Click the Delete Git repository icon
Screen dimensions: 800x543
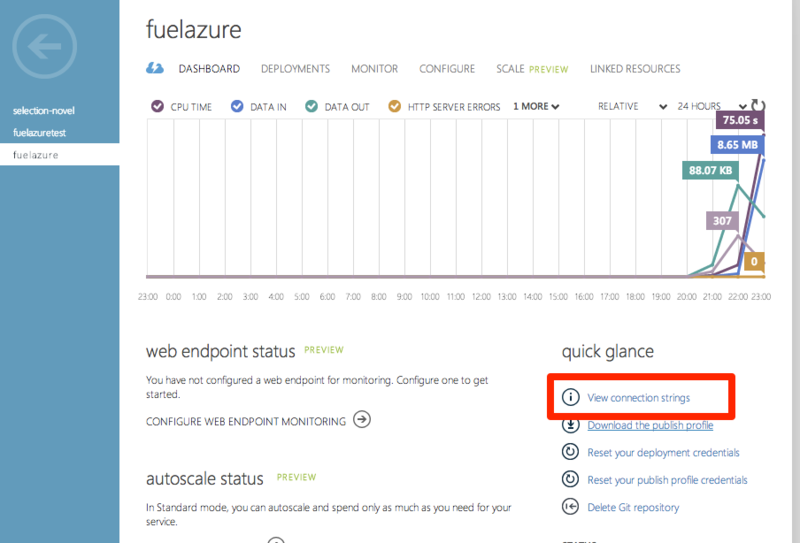click(x=570, y=506)
